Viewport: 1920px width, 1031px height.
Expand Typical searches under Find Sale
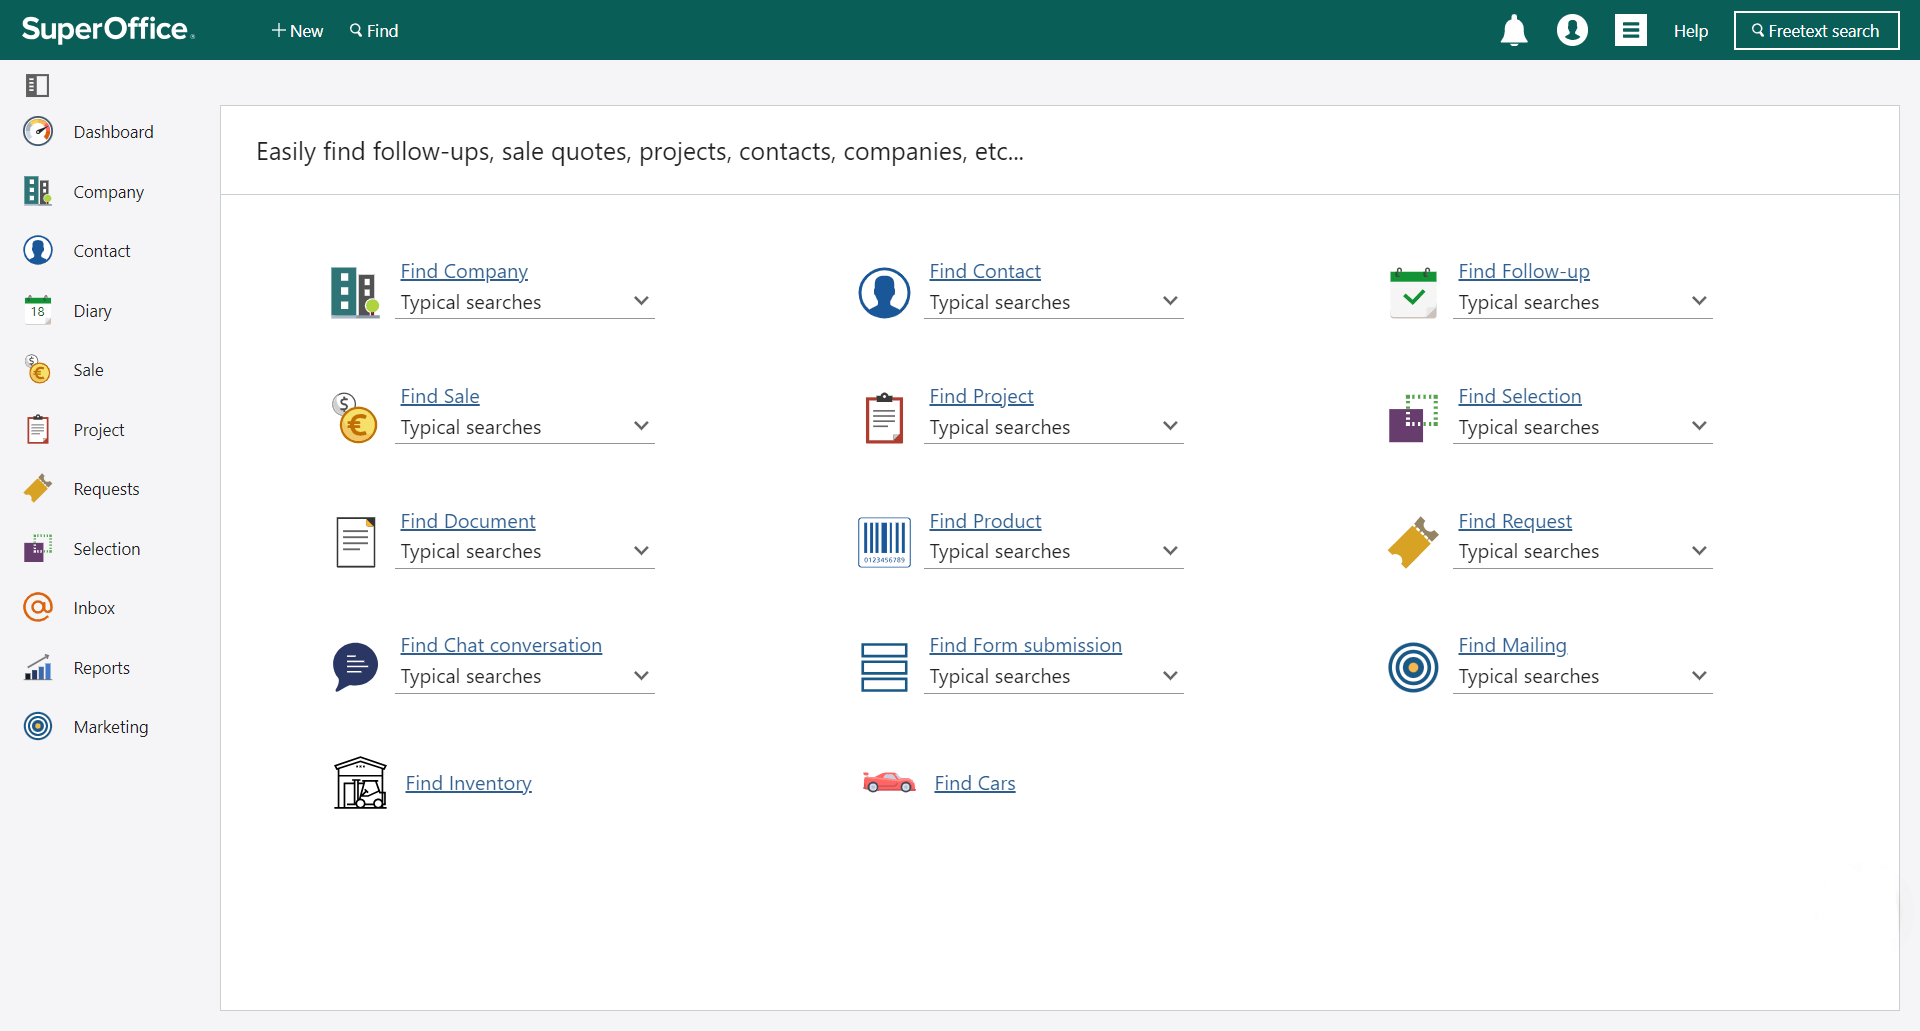525,427
